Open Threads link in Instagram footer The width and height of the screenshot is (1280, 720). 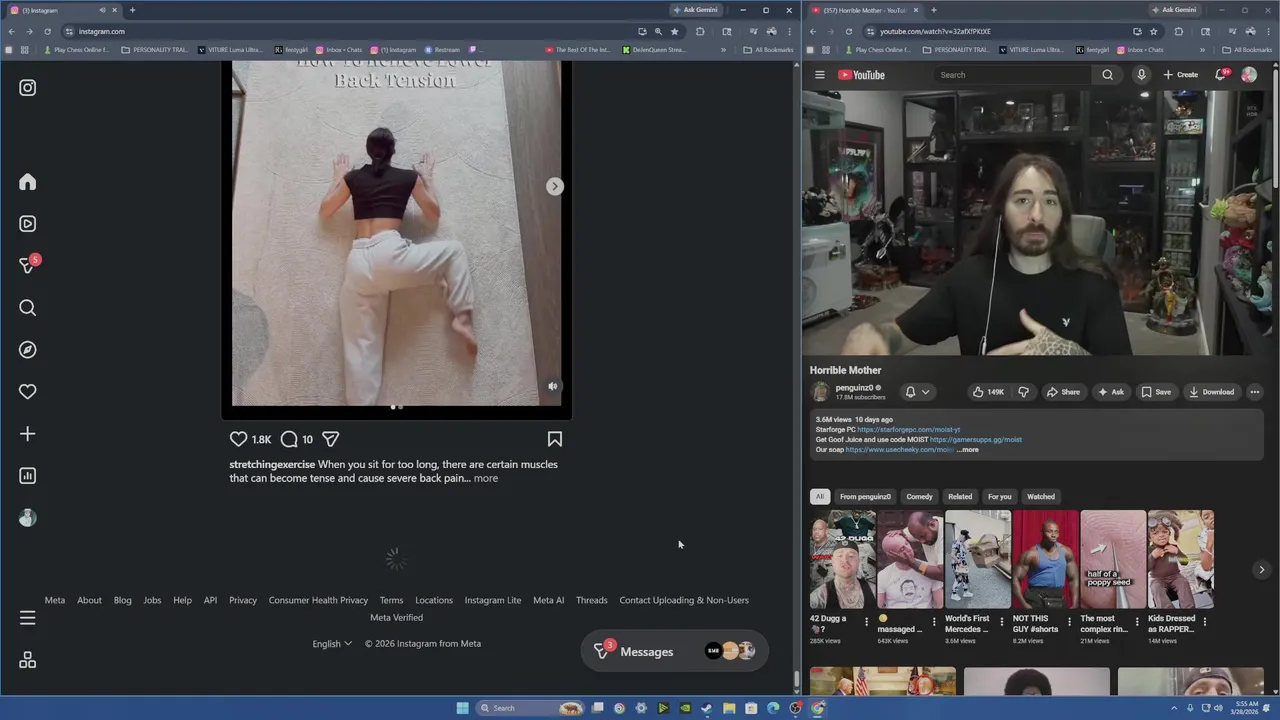591,600
